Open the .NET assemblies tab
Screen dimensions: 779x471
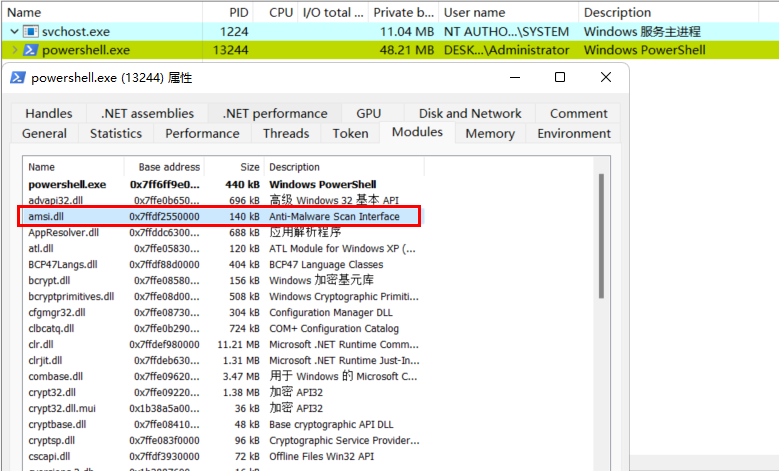(x=148, y=113)
